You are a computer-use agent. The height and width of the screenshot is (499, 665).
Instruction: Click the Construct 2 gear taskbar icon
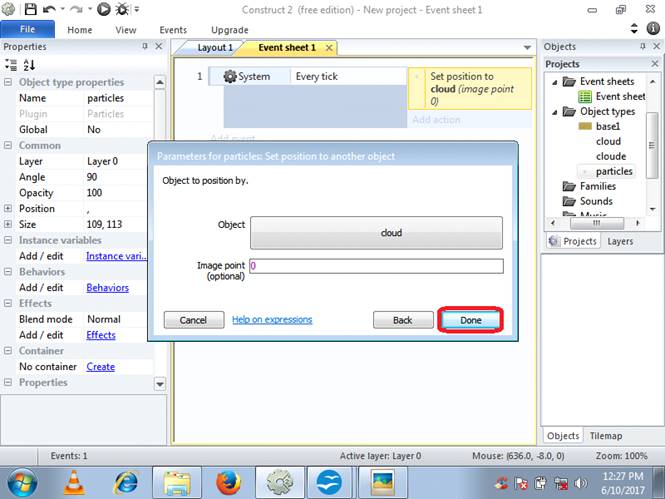pyautogui.click(x=279, y=482)
